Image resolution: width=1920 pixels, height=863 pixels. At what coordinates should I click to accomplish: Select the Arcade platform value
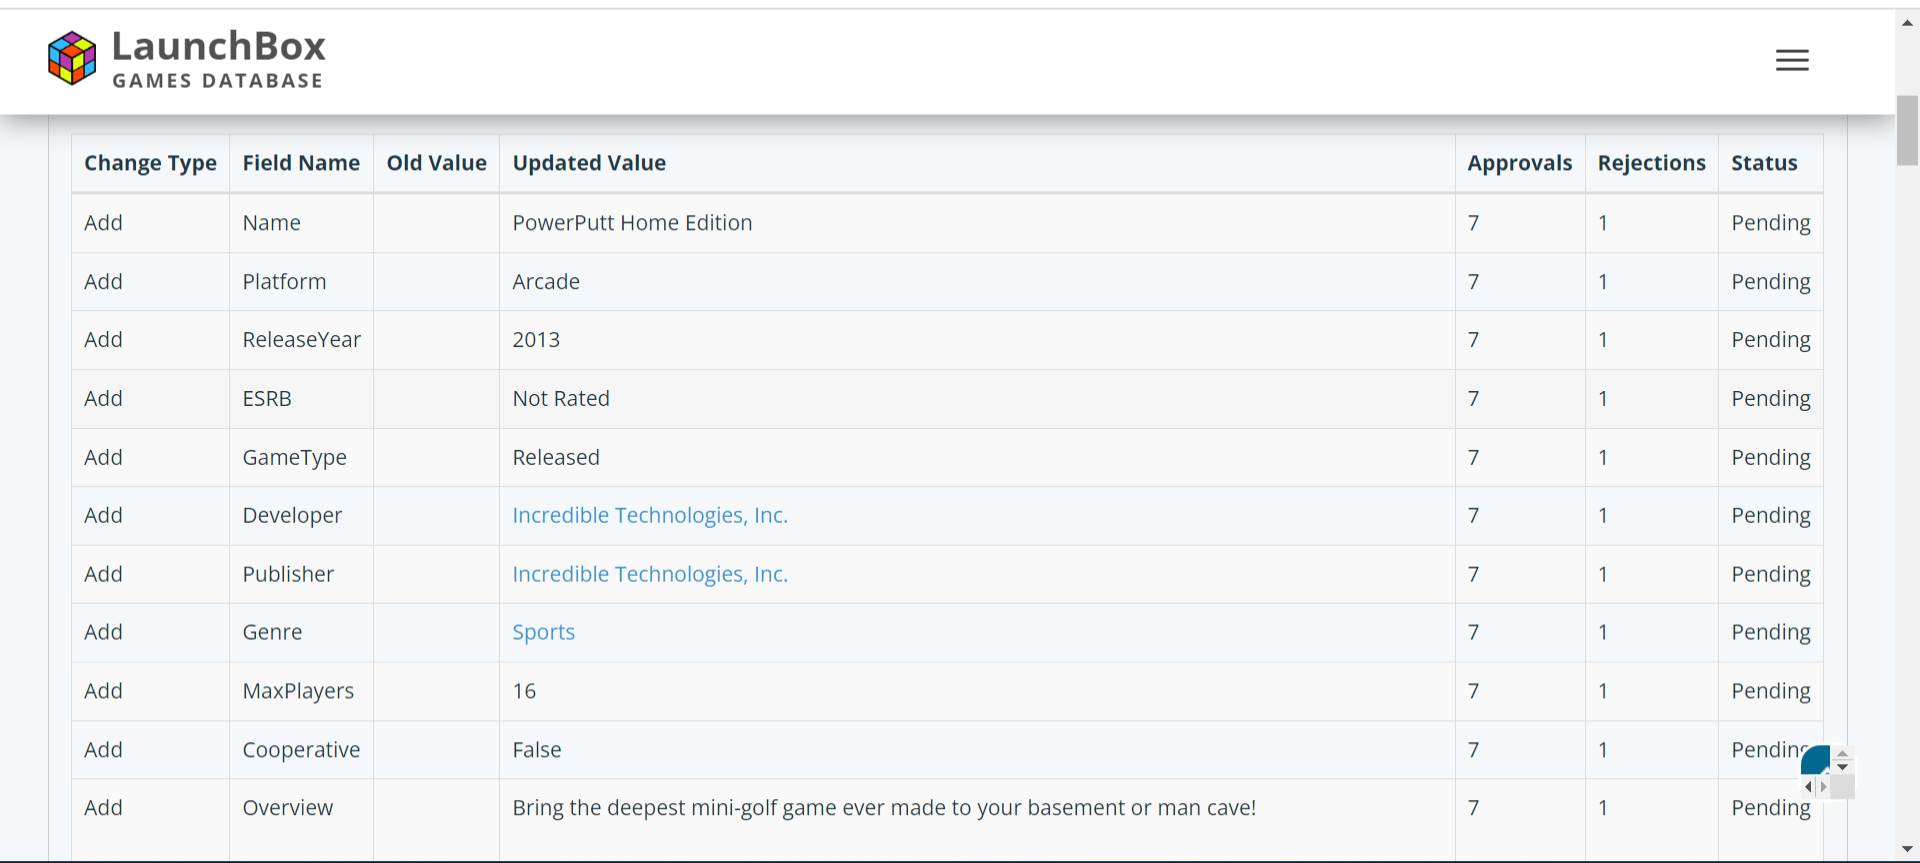[546, 282]
